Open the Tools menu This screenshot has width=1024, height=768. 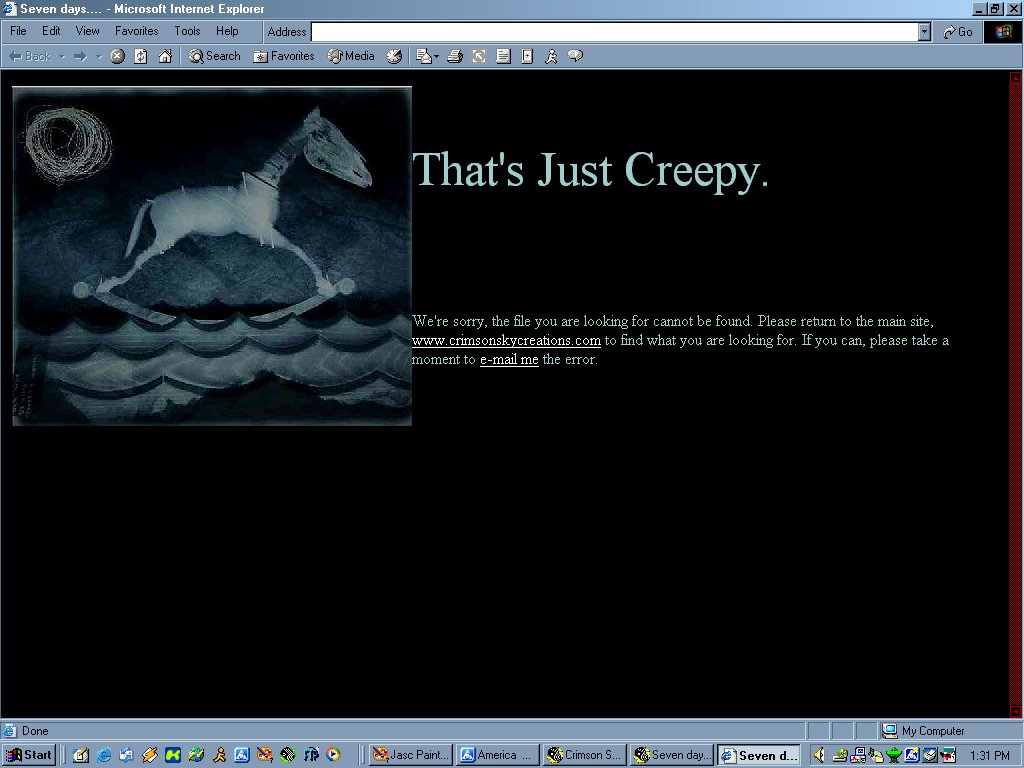click(187, 31)
